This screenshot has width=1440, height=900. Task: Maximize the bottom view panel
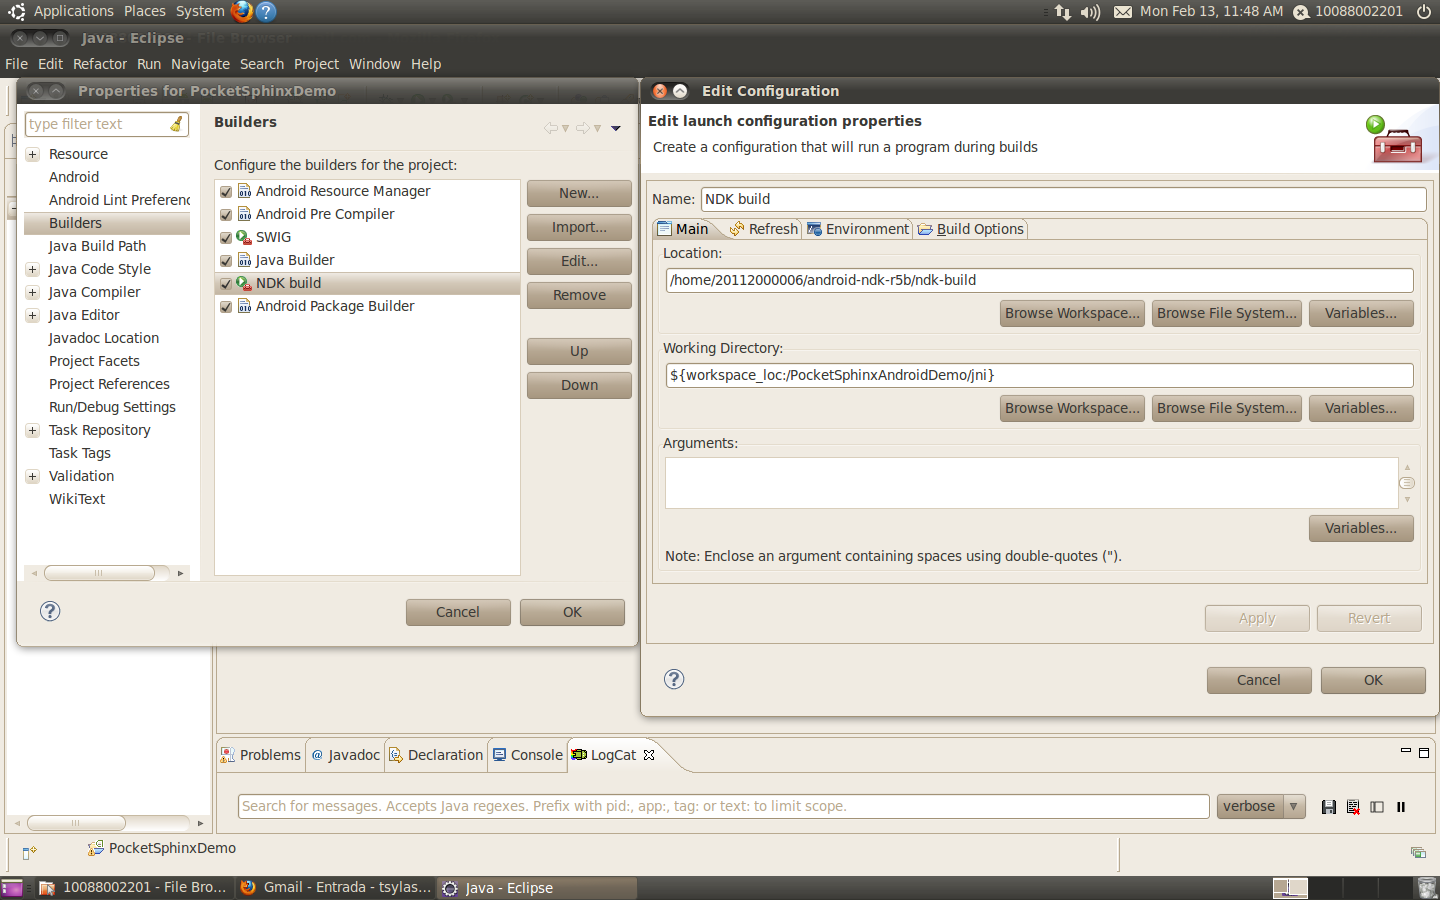(x=1424, y=752)
